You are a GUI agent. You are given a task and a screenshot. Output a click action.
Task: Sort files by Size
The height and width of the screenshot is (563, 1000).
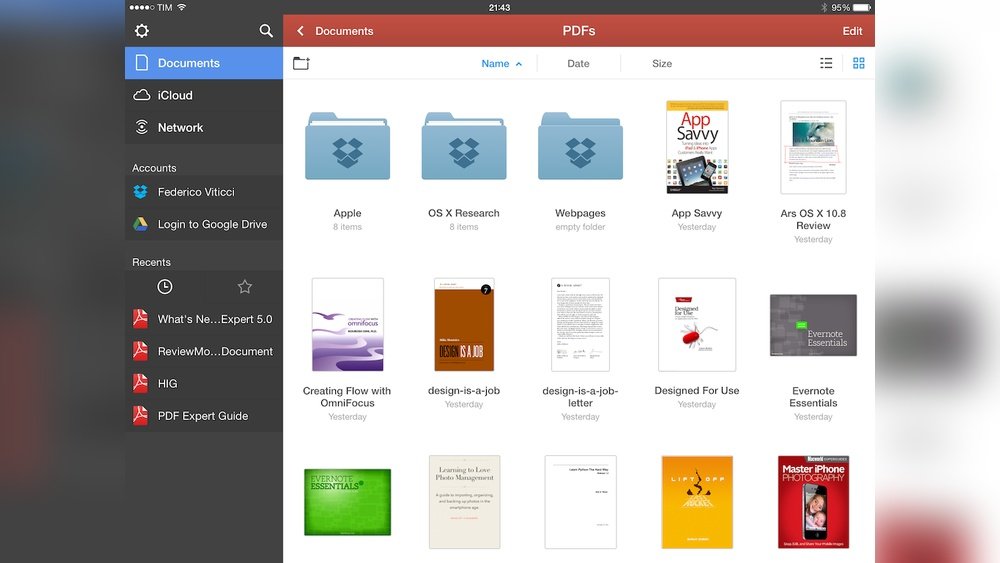[661, 63]
